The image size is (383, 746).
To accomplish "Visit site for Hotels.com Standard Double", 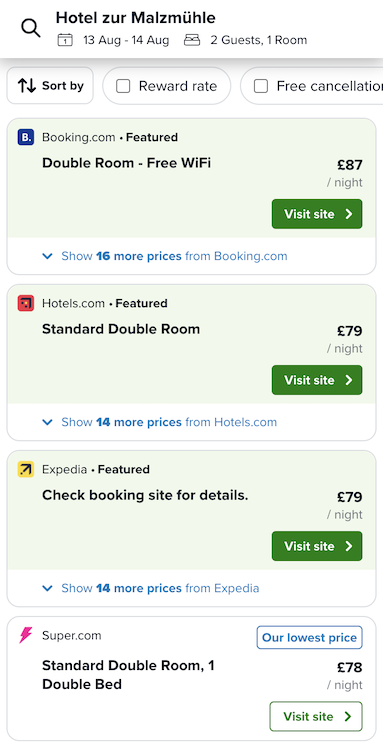I will pos(317,380).
